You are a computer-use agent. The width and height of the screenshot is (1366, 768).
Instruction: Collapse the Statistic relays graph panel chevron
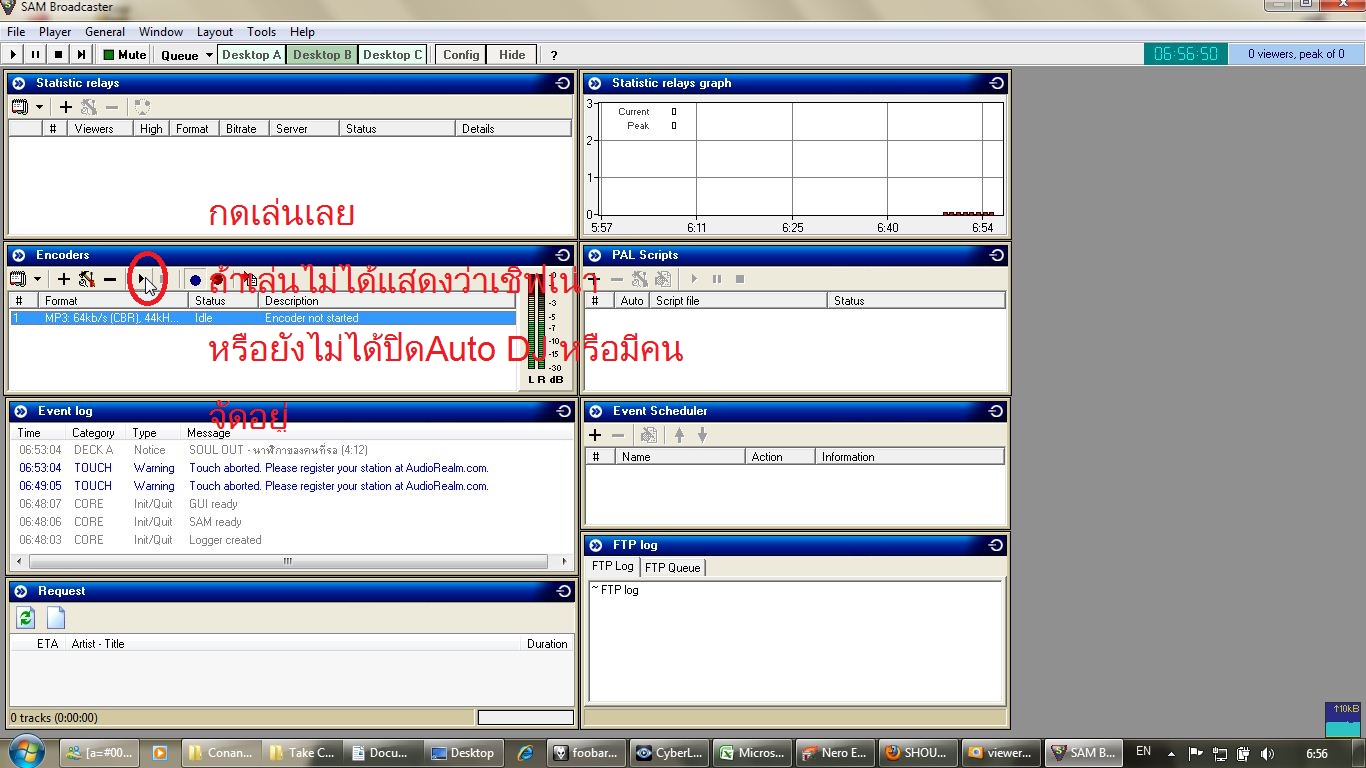595,83
